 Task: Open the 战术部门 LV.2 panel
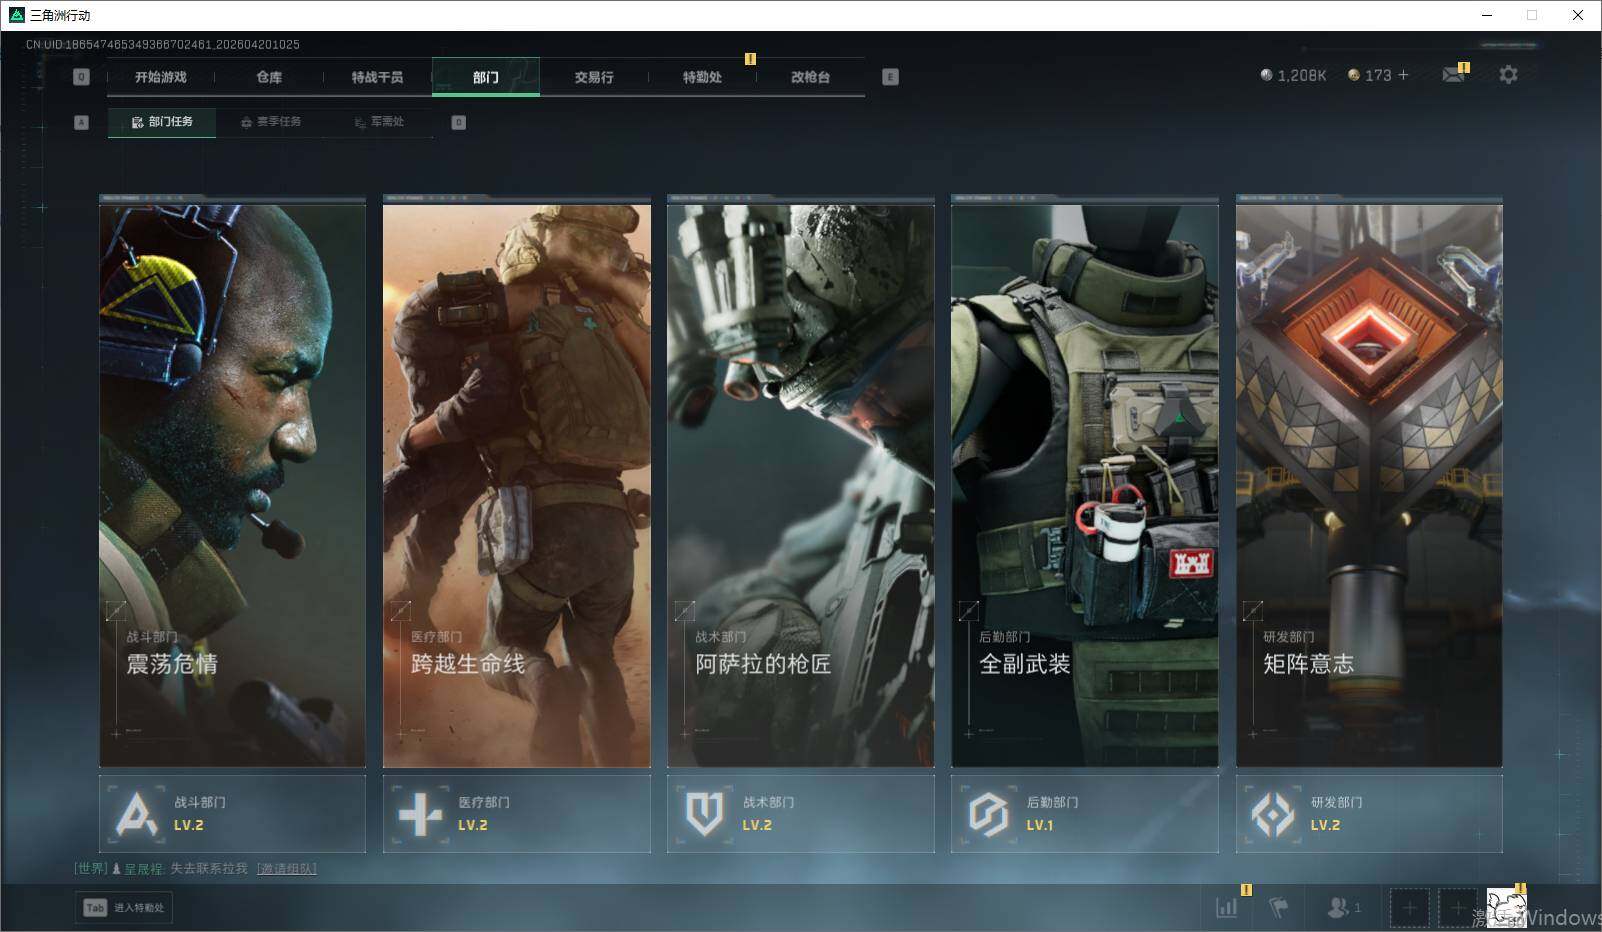pyautogui.click(x=800, y=814)
